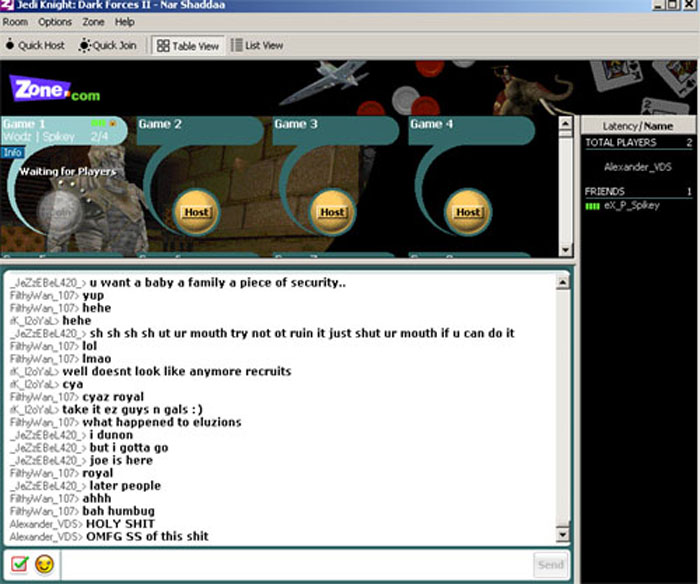Click eX_P_Spikey's green latency indicator
Viewport: 700px width, 584px height.
pos(592,206)
